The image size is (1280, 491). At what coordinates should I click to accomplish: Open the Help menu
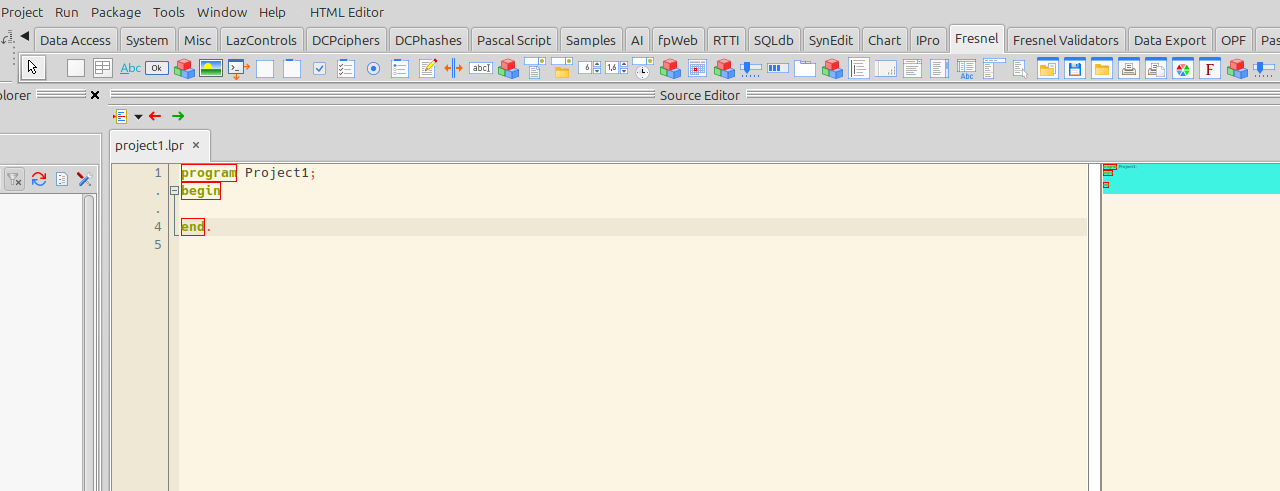pyautogui.click(x=272, y=12)
